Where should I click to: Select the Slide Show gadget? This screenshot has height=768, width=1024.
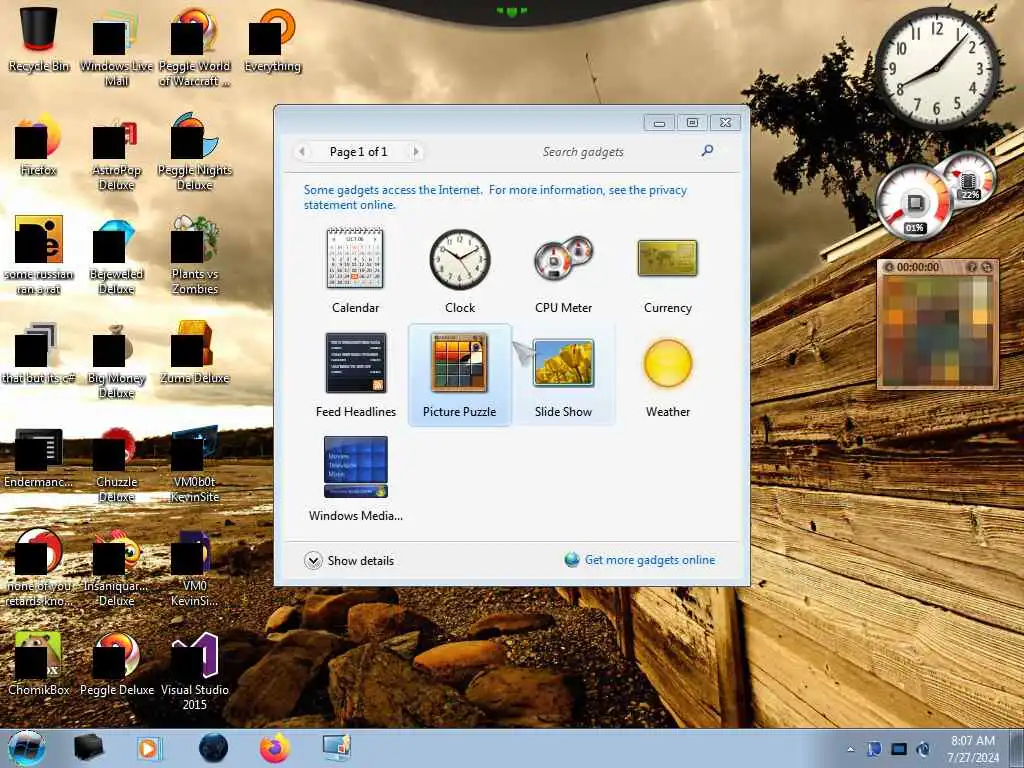564,375
